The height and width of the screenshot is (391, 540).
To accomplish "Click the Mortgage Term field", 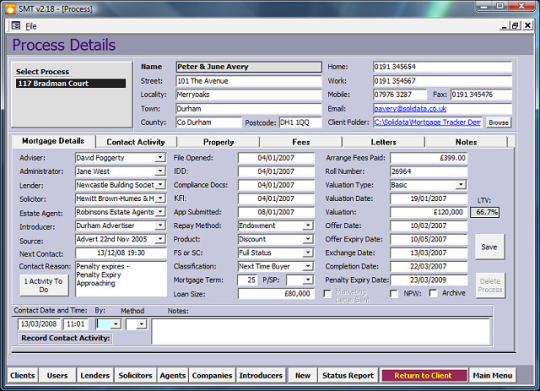I will [x=247, y=280].
